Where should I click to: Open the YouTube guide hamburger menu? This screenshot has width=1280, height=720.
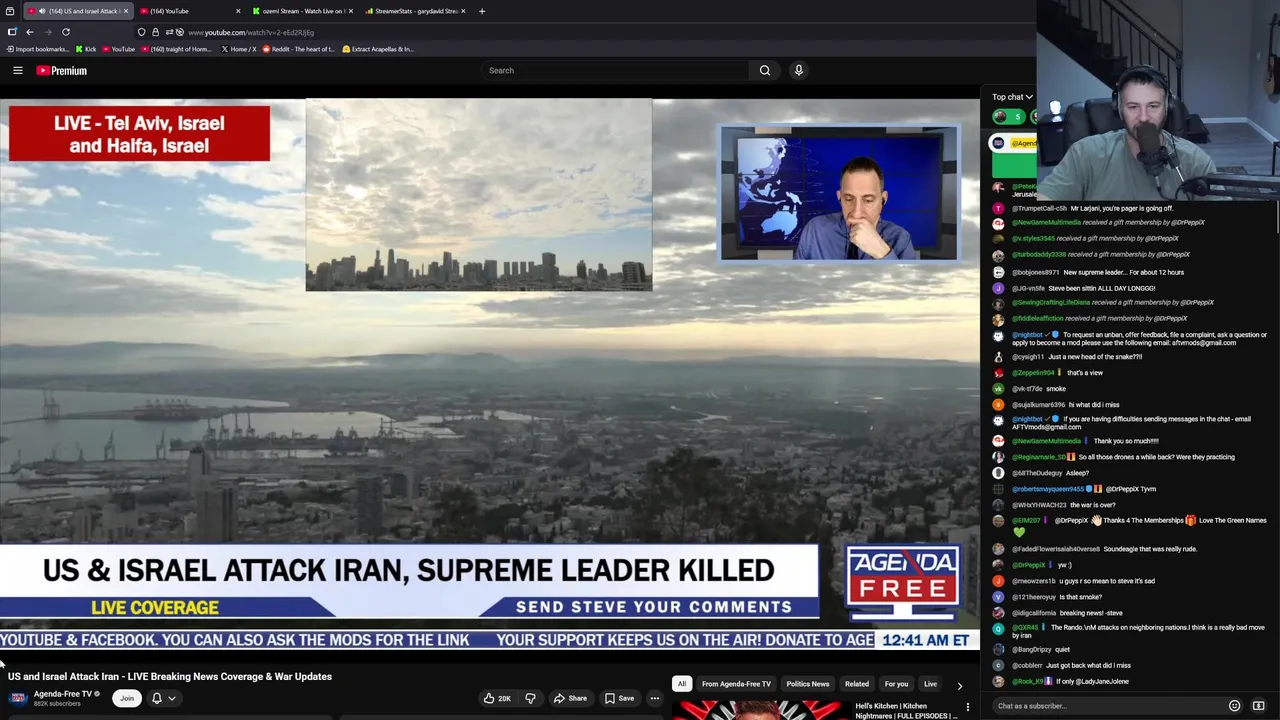pyautogui.click(x=17, y=70)
